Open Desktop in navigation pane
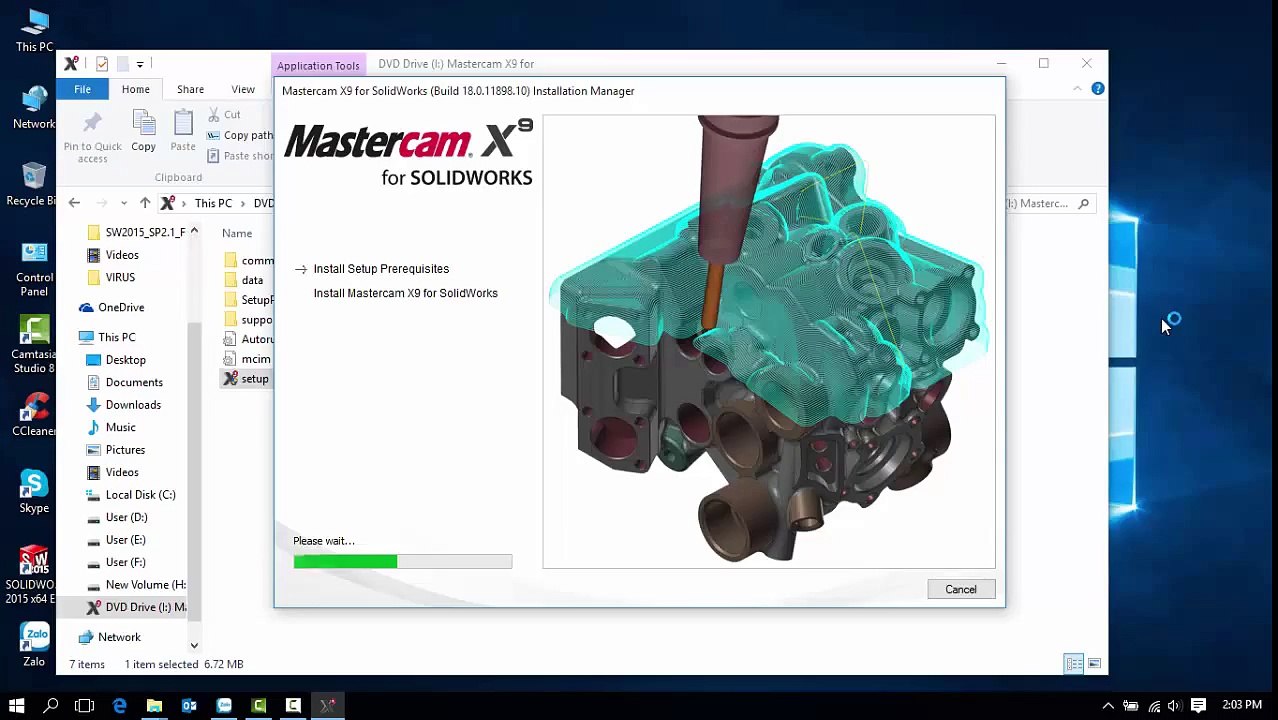The image size is (1278, 720). [x=116, y=360]
